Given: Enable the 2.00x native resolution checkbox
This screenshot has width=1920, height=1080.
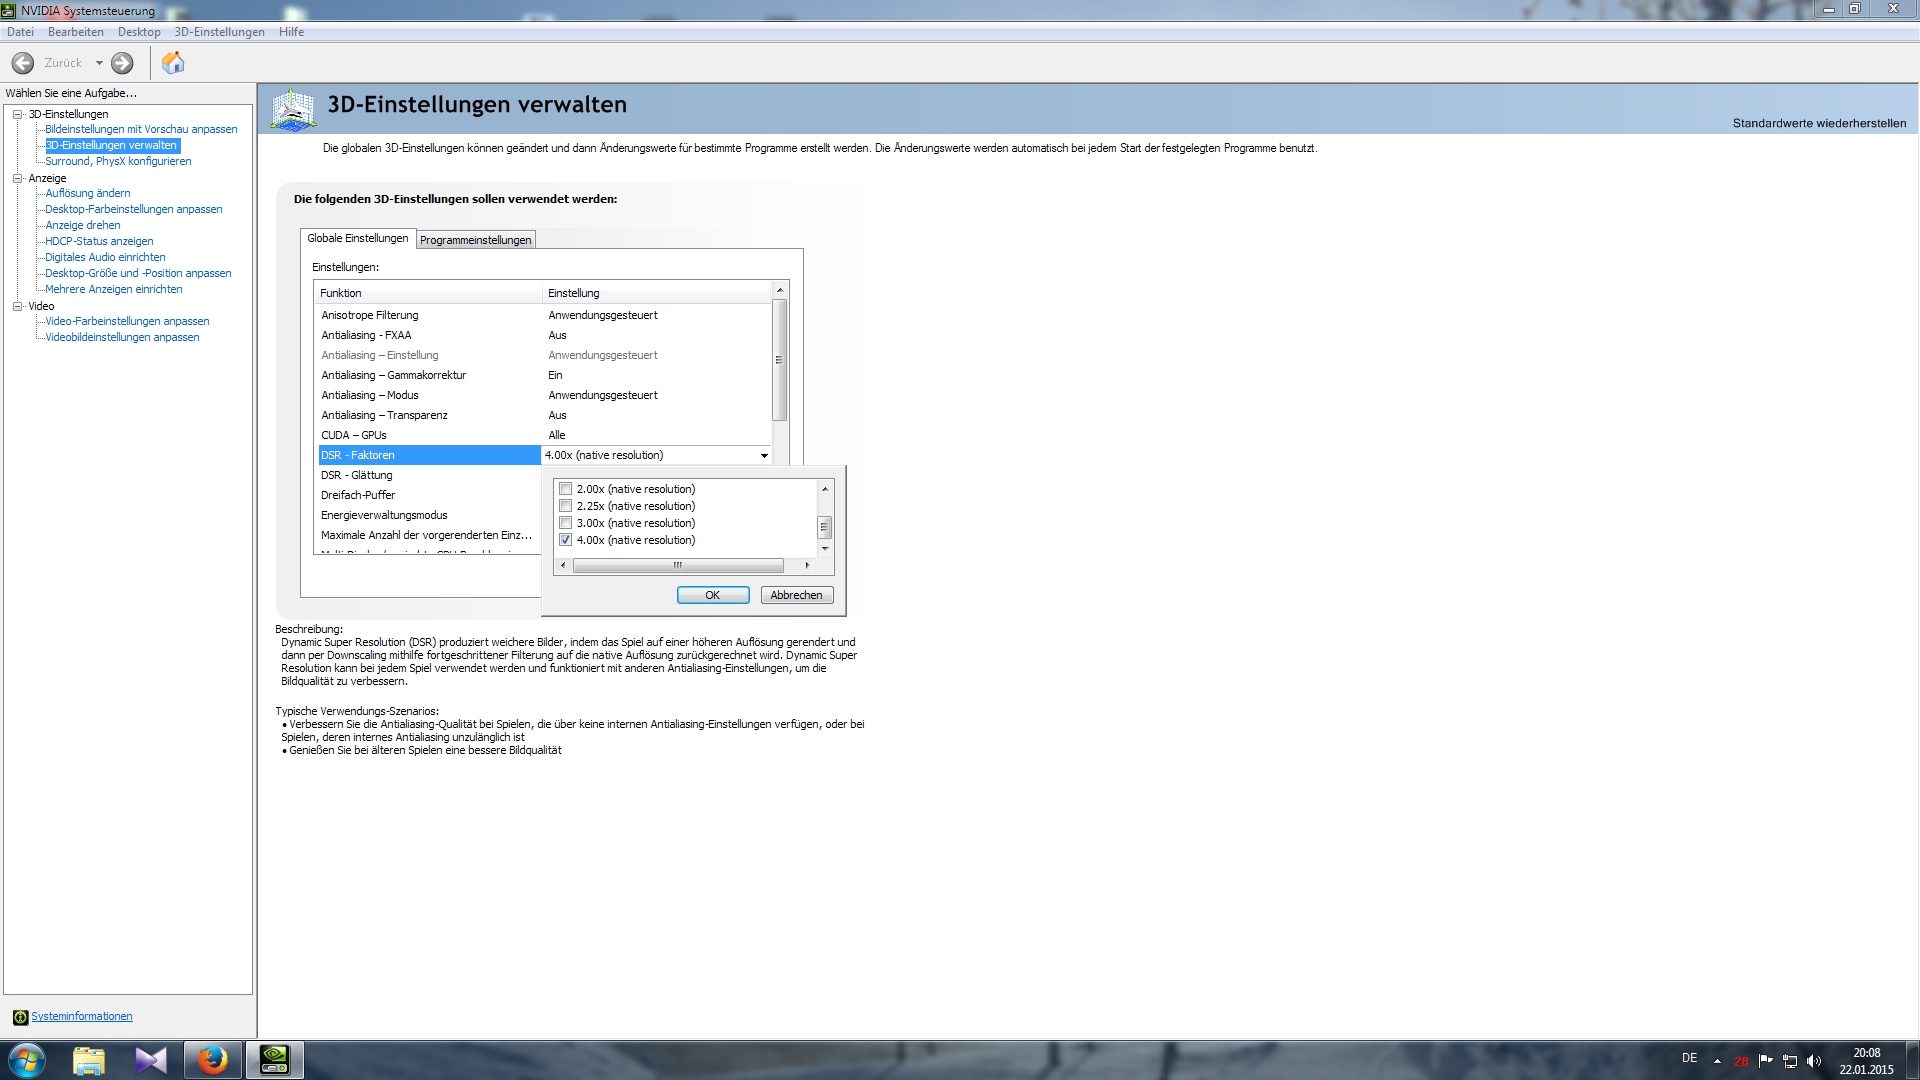Looking at the screenshot, I should (x=566, y=489).
